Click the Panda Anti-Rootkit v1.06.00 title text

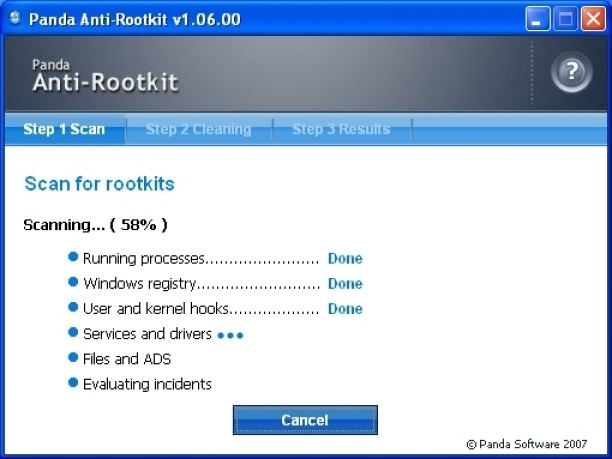pos(135,19)
